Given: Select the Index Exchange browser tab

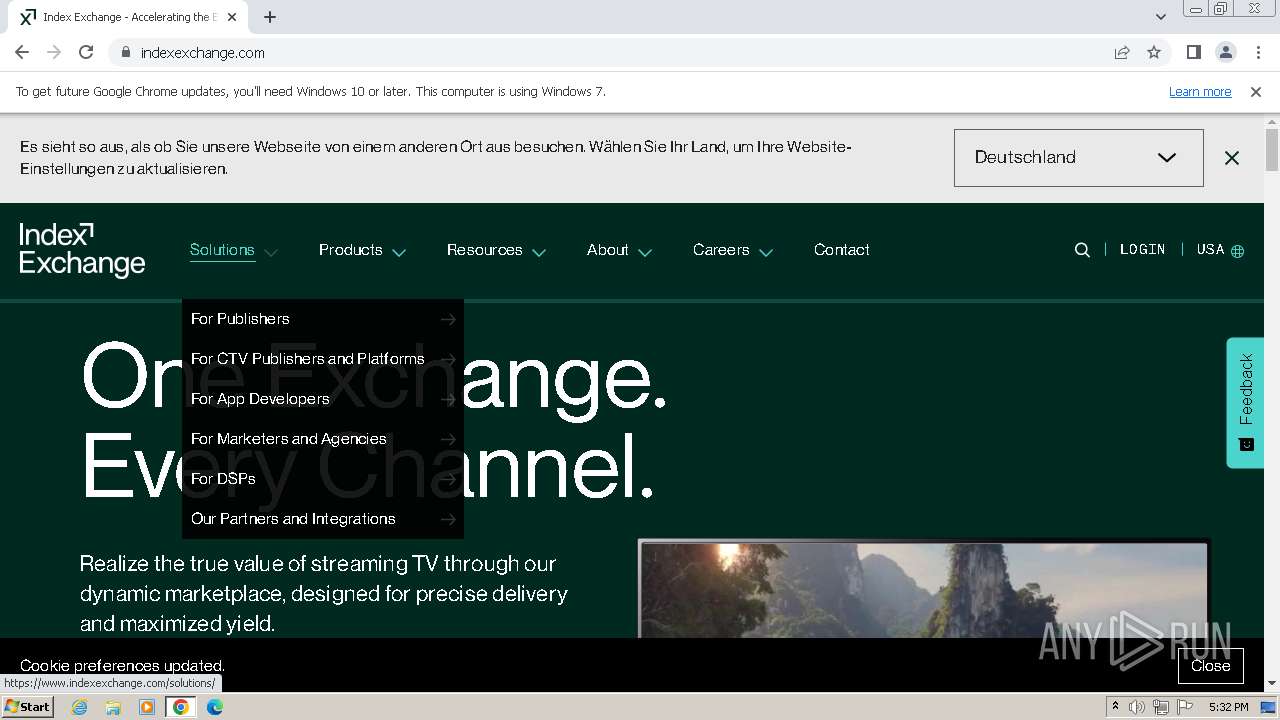Looking at the screenshot, I should pyautogui.click(x=130, y=17).
